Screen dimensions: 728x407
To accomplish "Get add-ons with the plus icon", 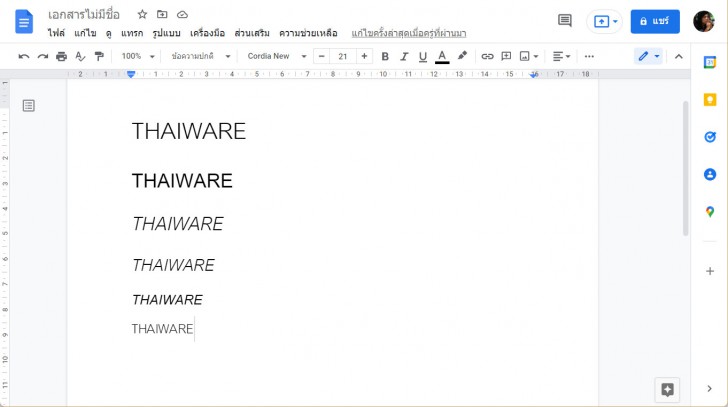I will (x=709, y=271).
